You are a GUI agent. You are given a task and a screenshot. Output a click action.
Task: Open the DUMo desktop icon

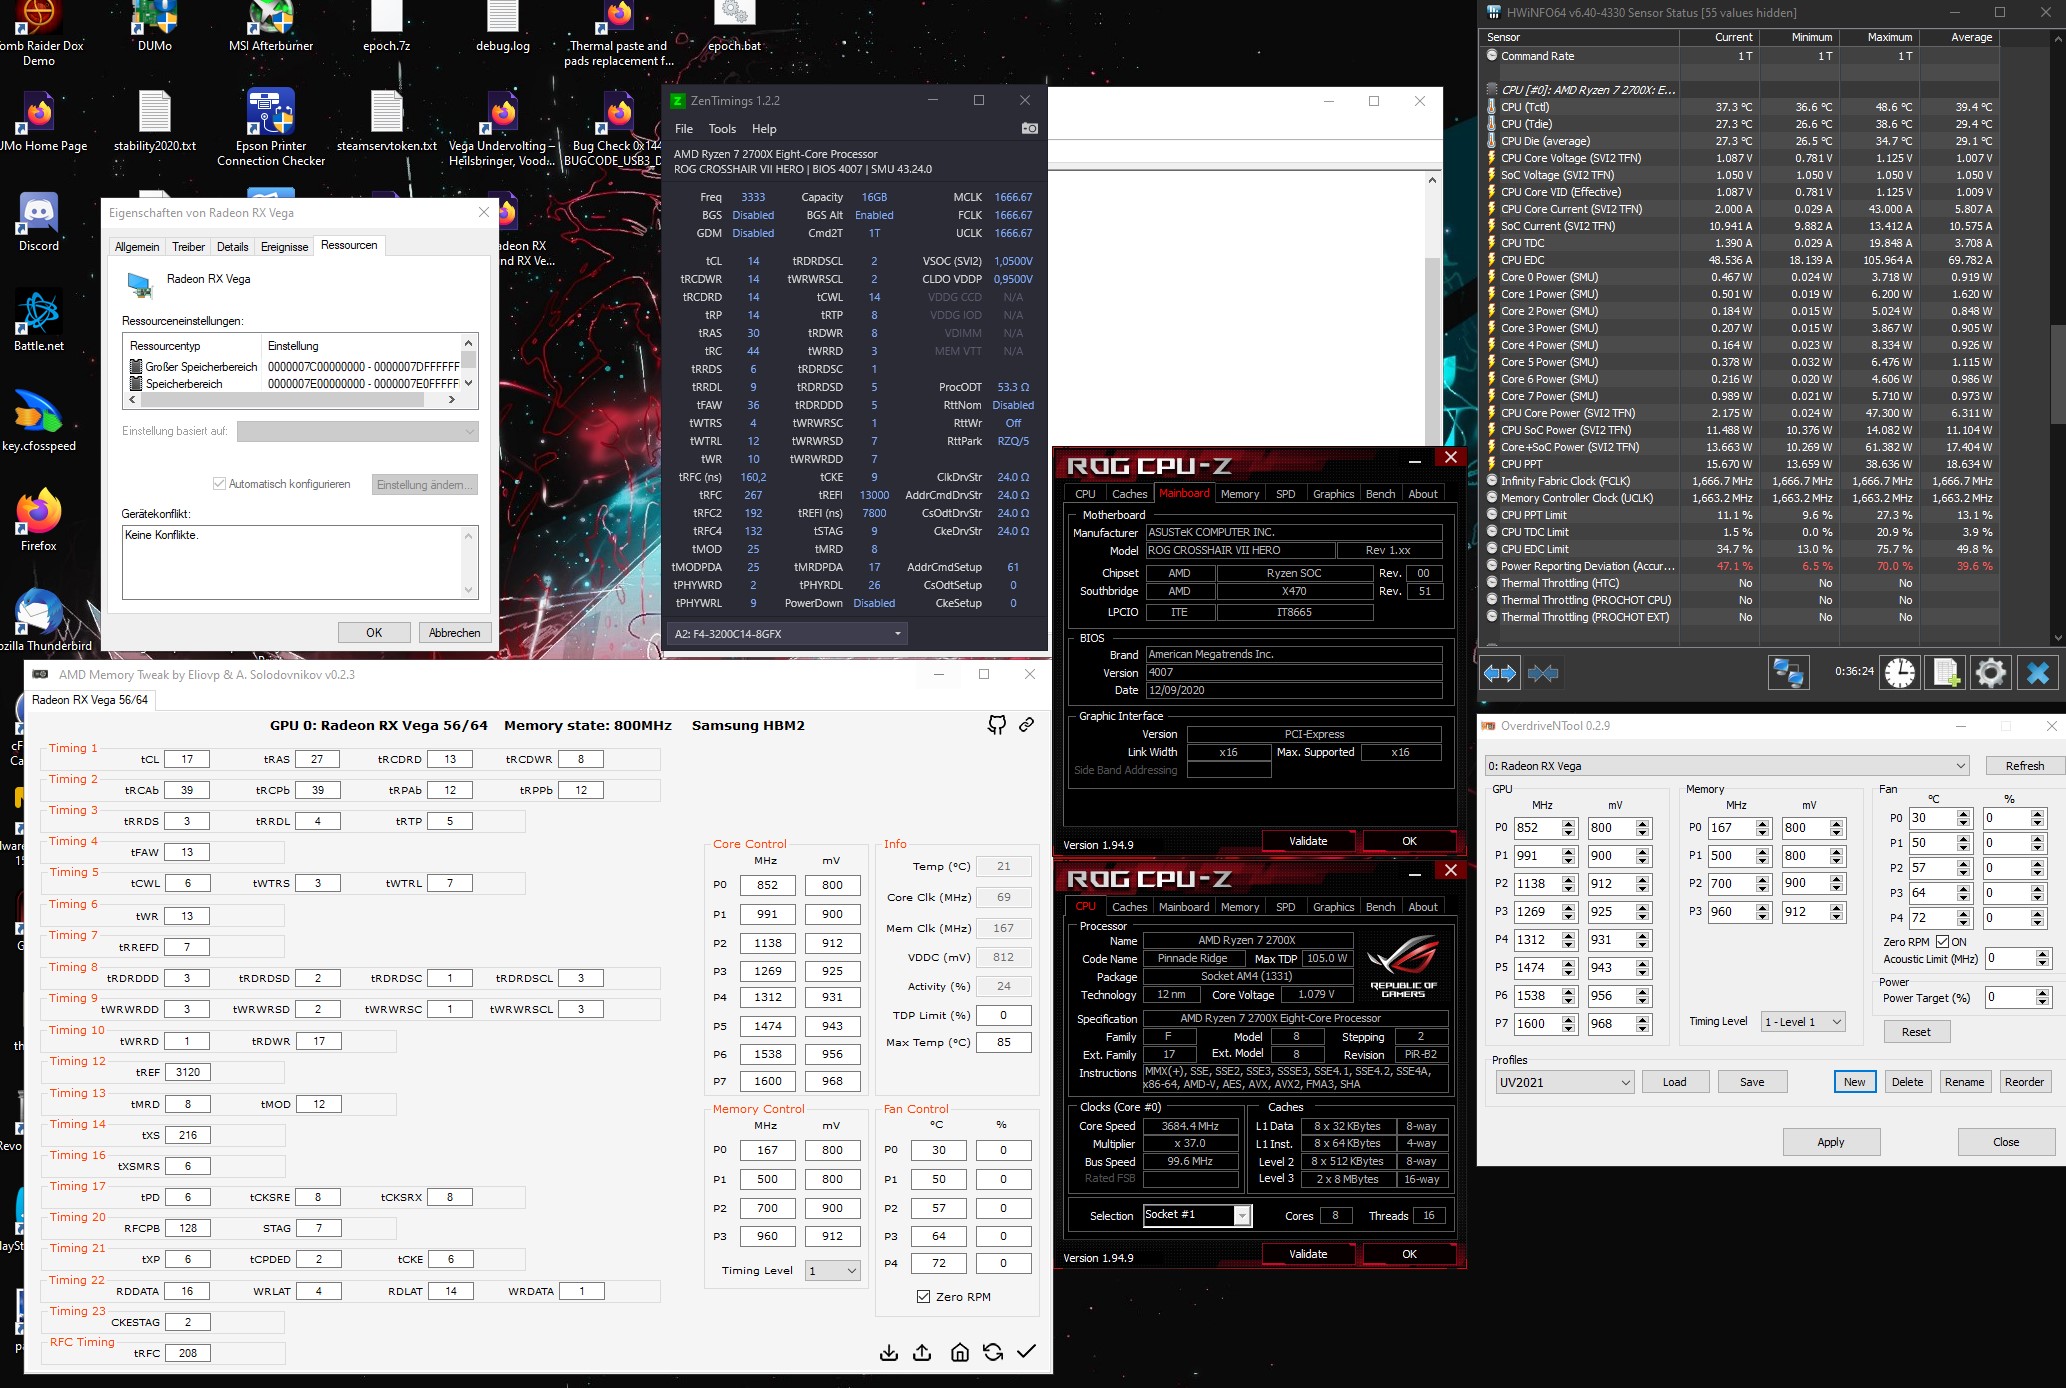pos(155,28)
